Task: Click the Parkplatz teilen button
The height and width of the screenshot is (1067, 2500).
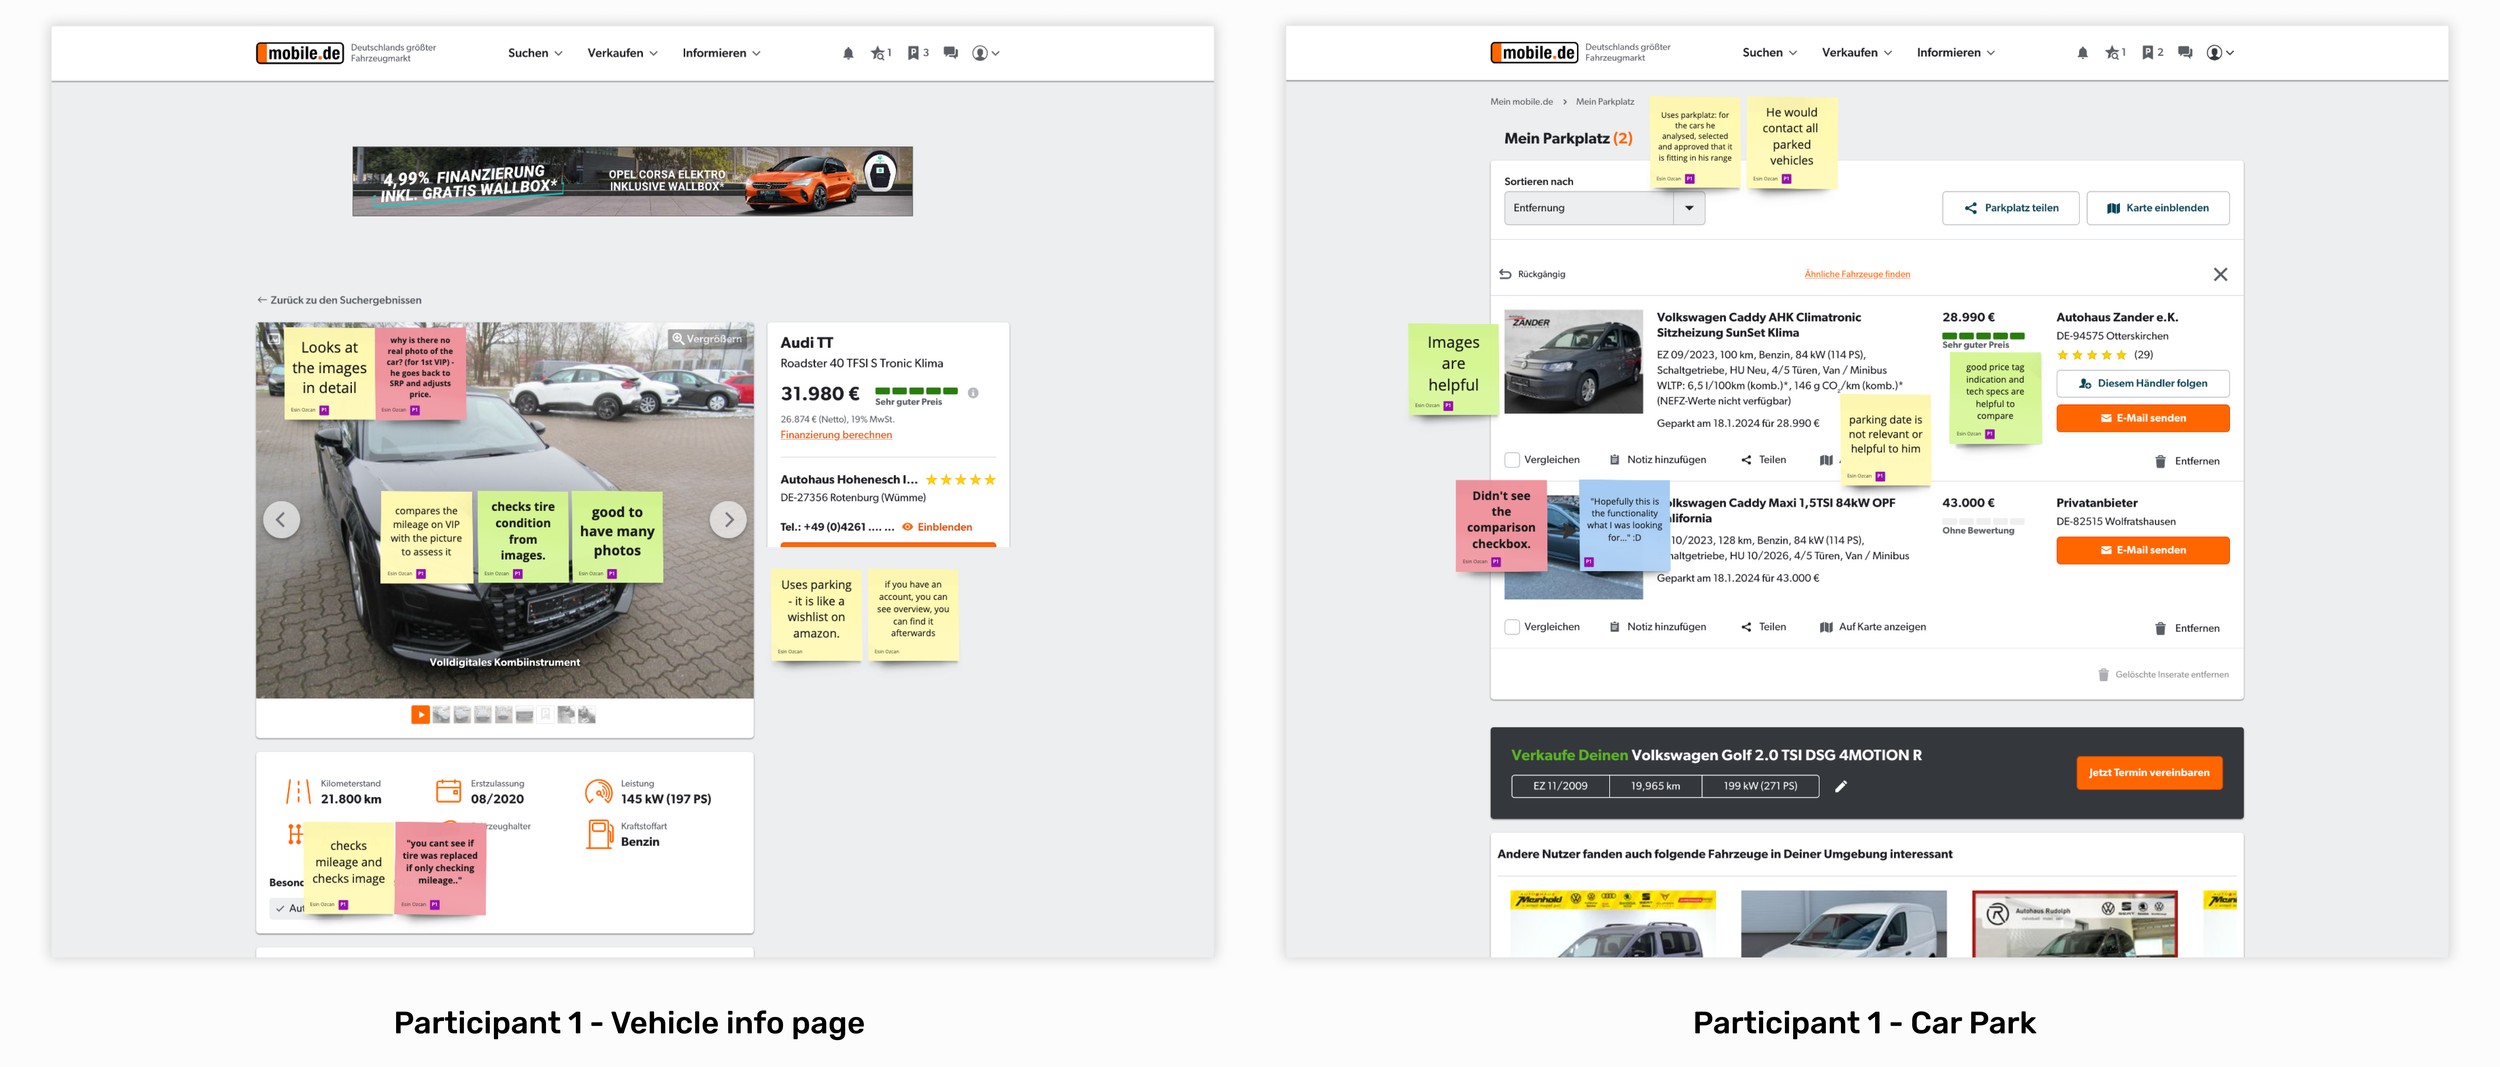Action: [x=2010, y=208]
